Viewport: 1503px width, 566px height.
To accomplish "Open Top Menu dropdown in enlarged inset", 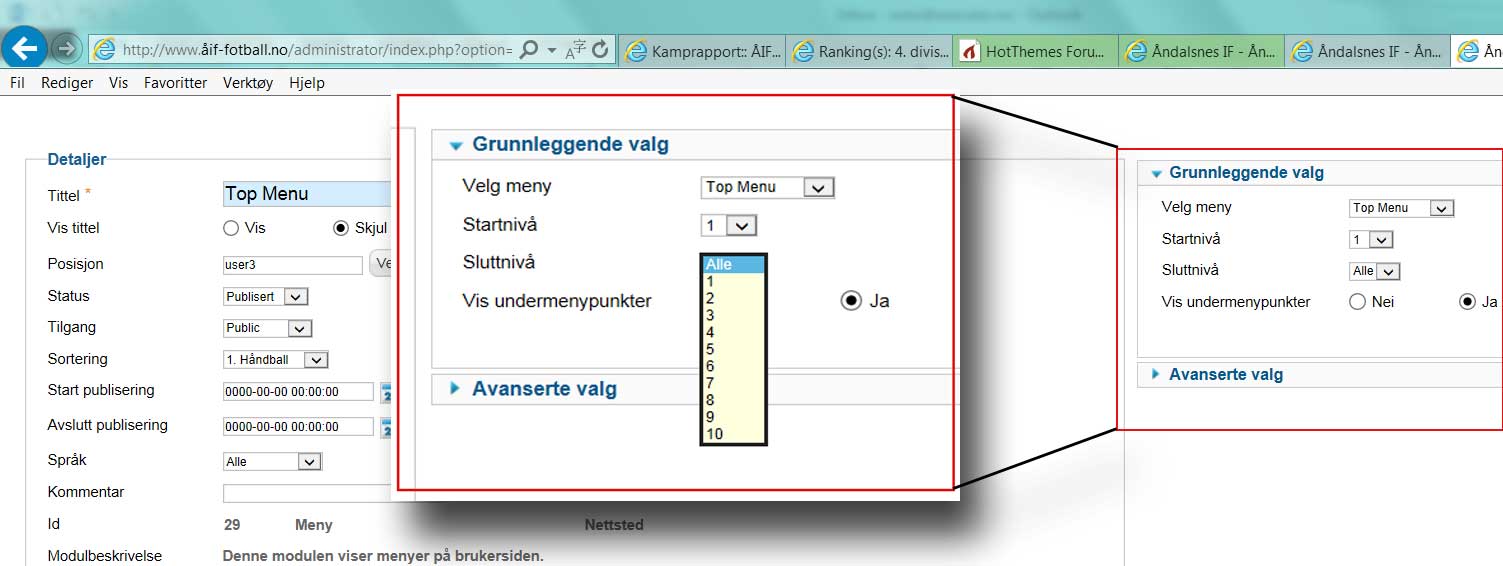I will point(768,187).
